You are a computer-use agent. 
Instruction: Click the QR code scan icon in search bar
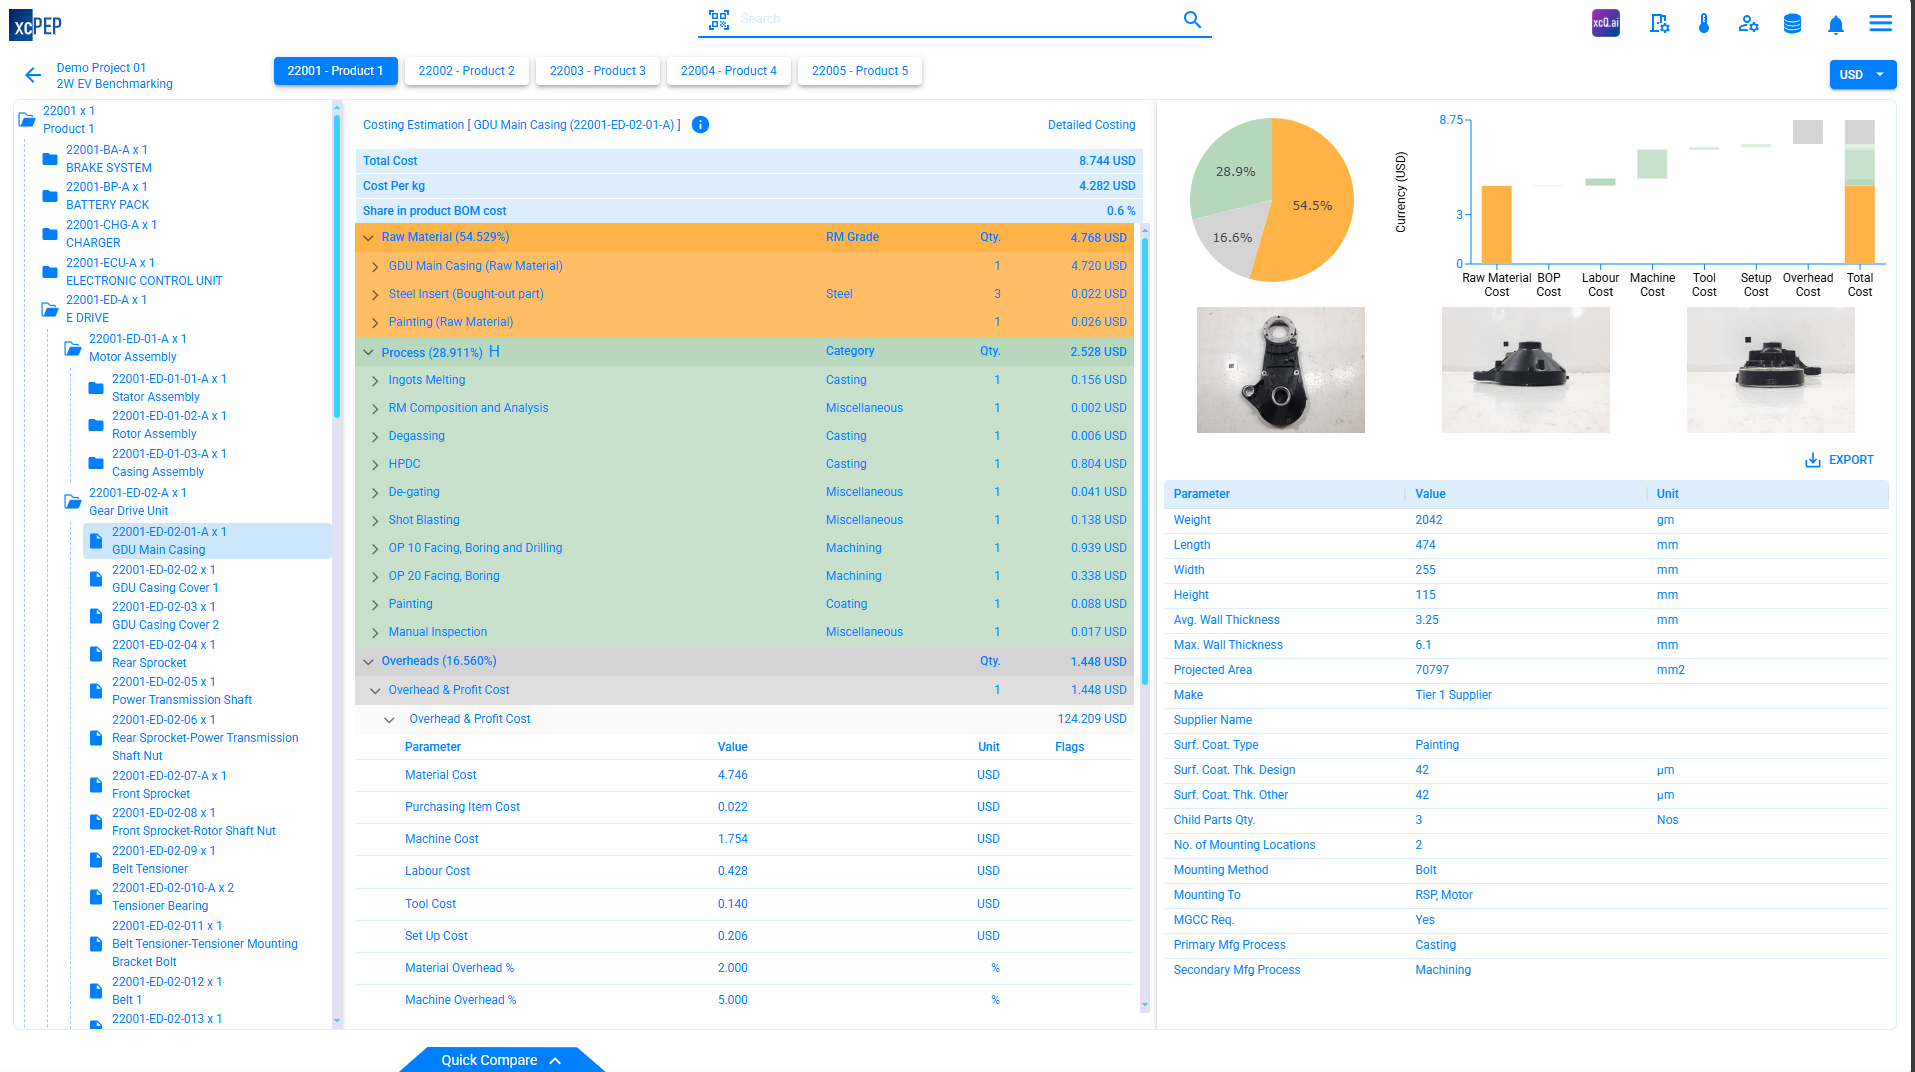pos(719,18)
